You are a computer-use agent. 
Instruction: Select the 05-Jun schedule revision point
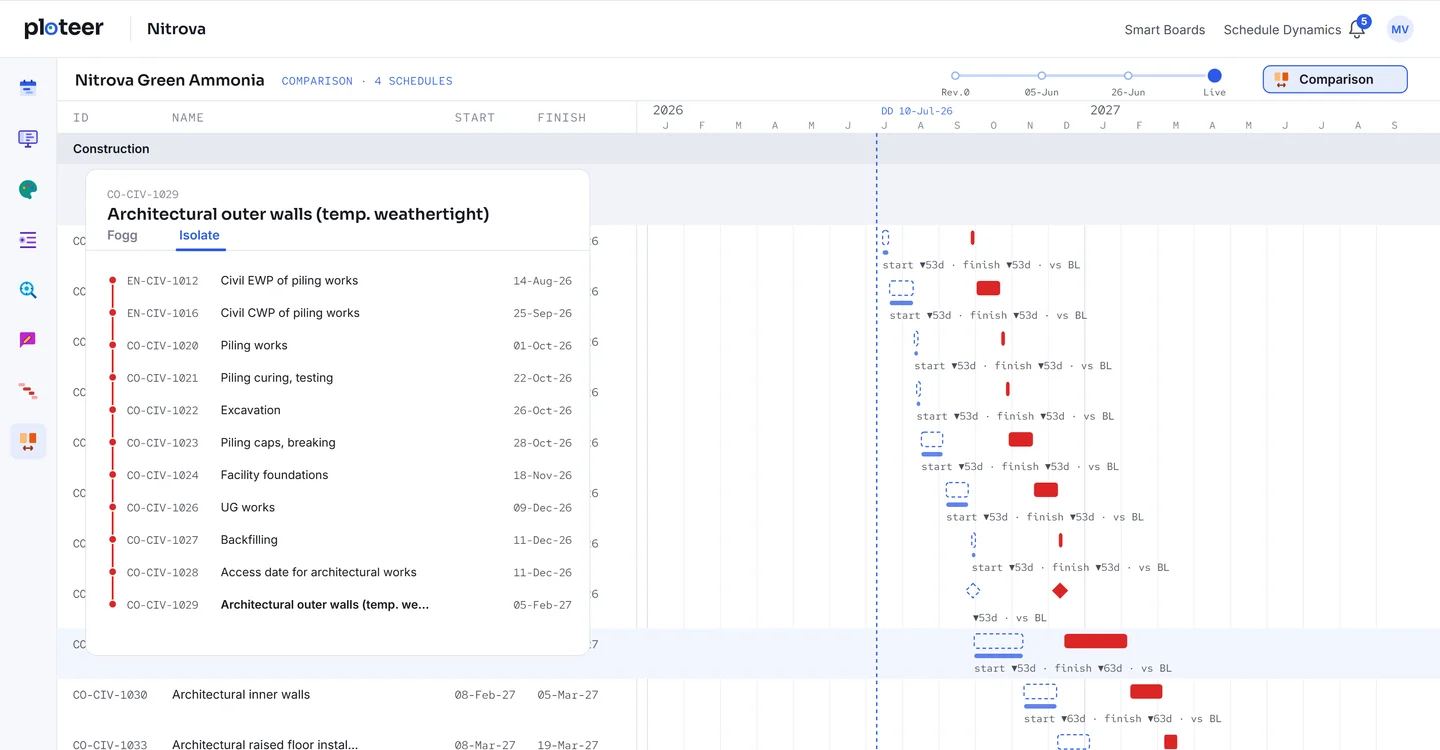(1041, 76)
